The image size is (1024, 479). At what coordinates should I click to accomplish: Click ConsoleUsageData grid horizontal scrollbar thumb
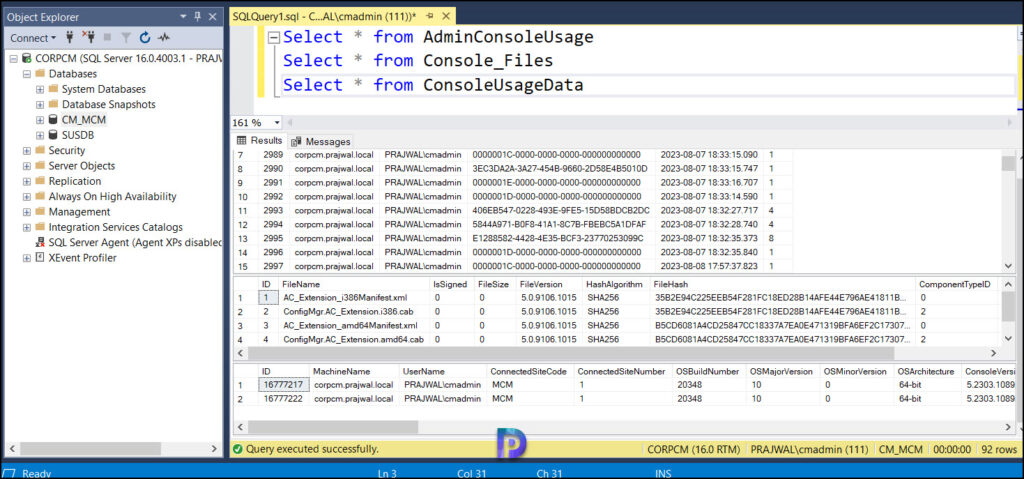(x=333, y=427)
